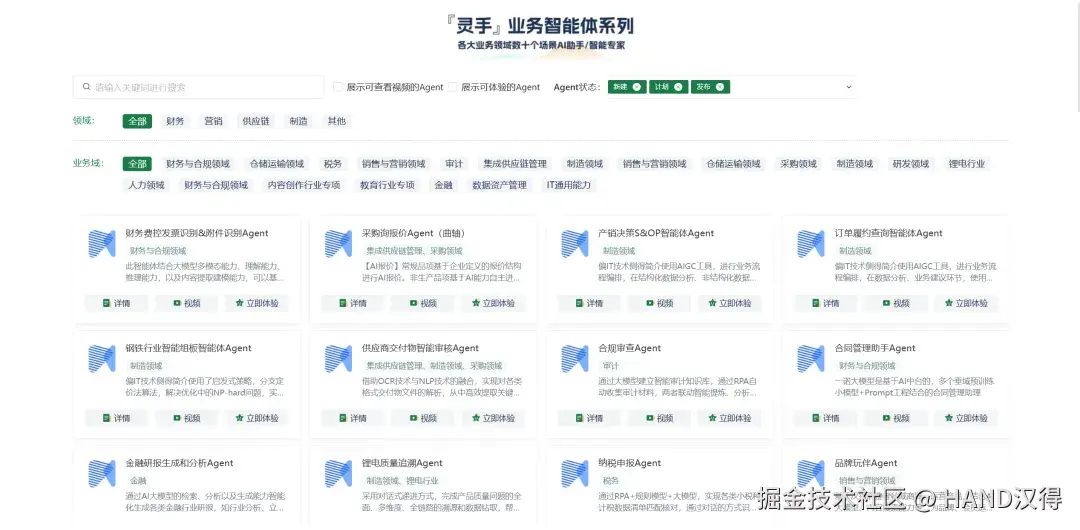Click the 合同管理助手Agent logo icon
1080x530 pixels.
coord(811,359)
